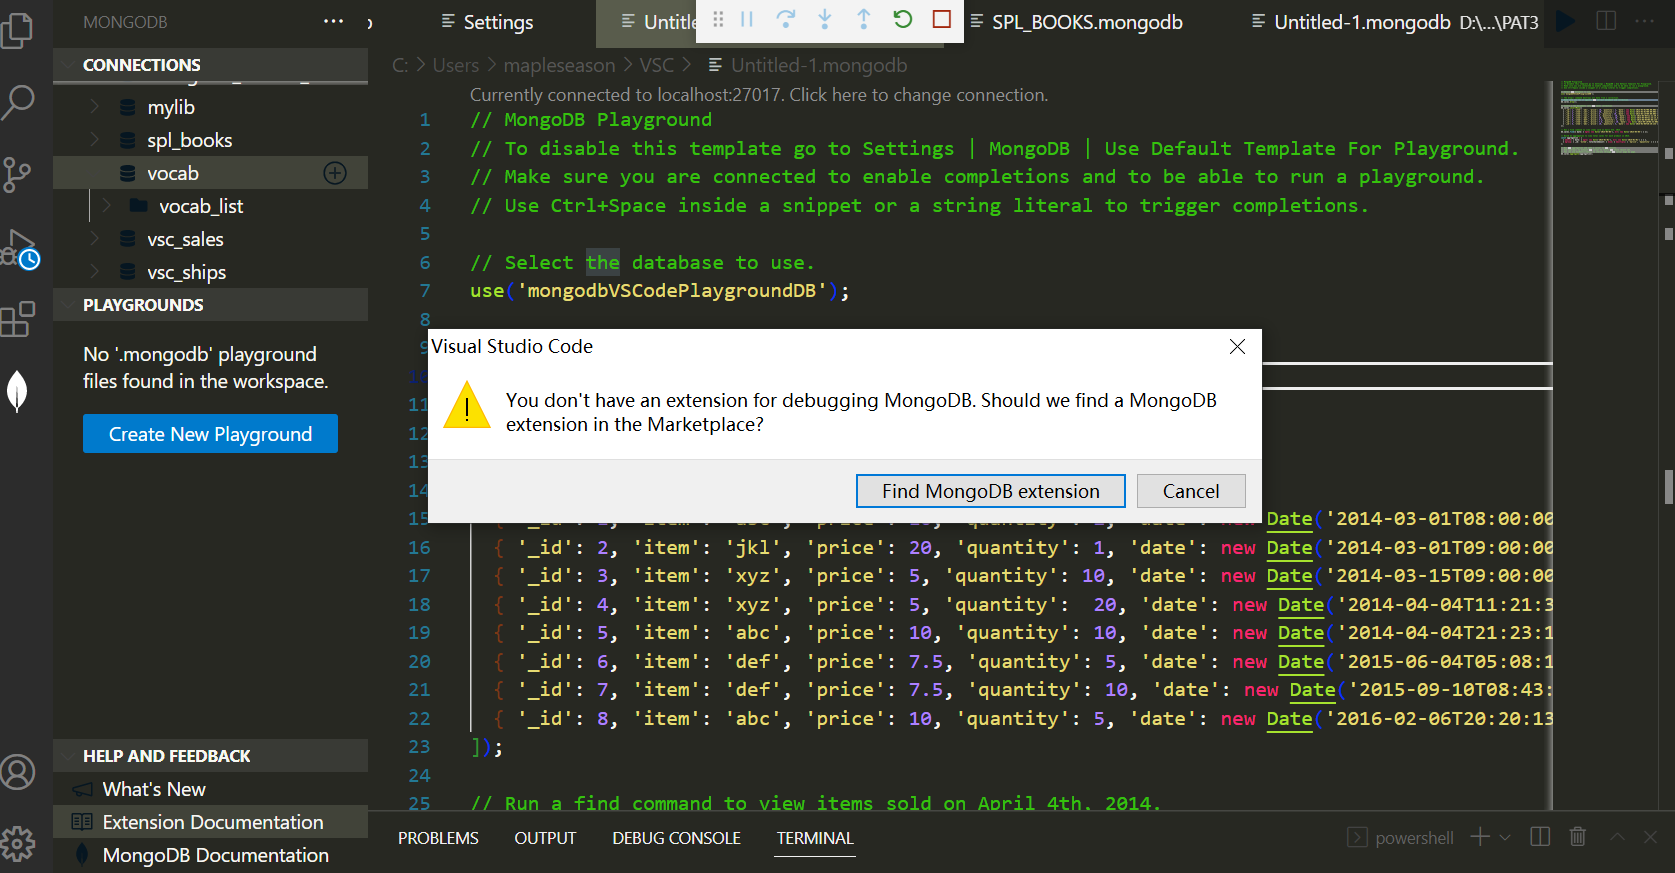
Task: Click the connection status line above editor
Action: coord(758,95)
